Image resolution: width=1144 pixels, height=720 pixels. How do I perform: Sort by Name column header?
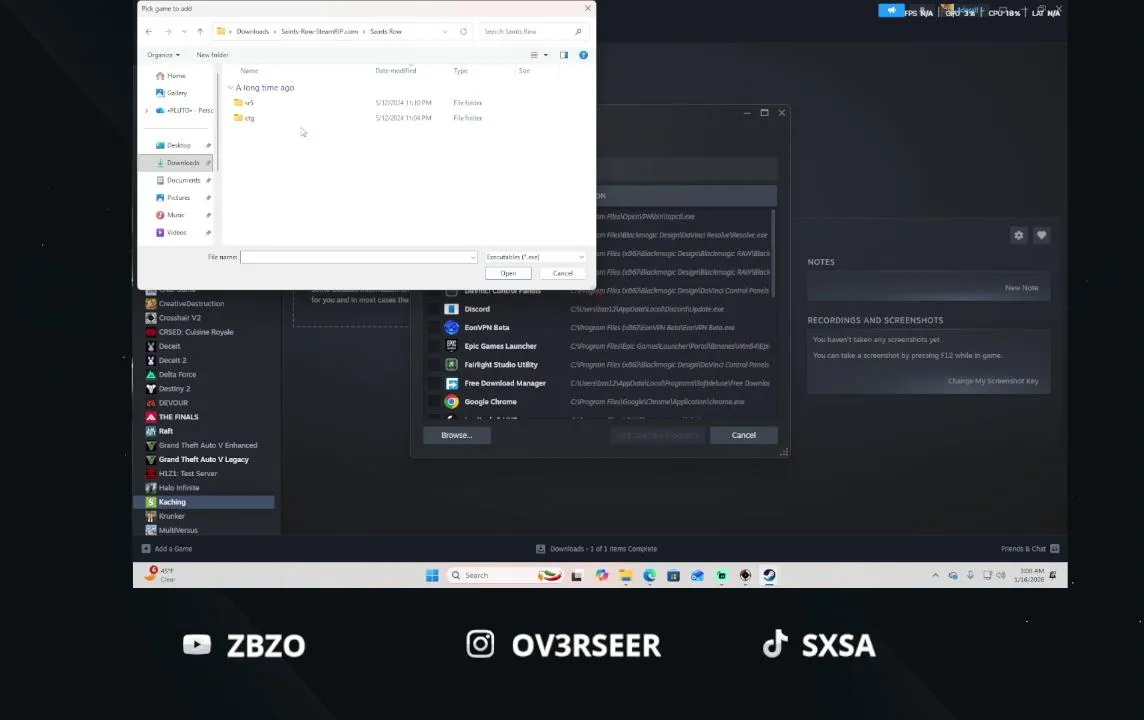pos(250,71)
